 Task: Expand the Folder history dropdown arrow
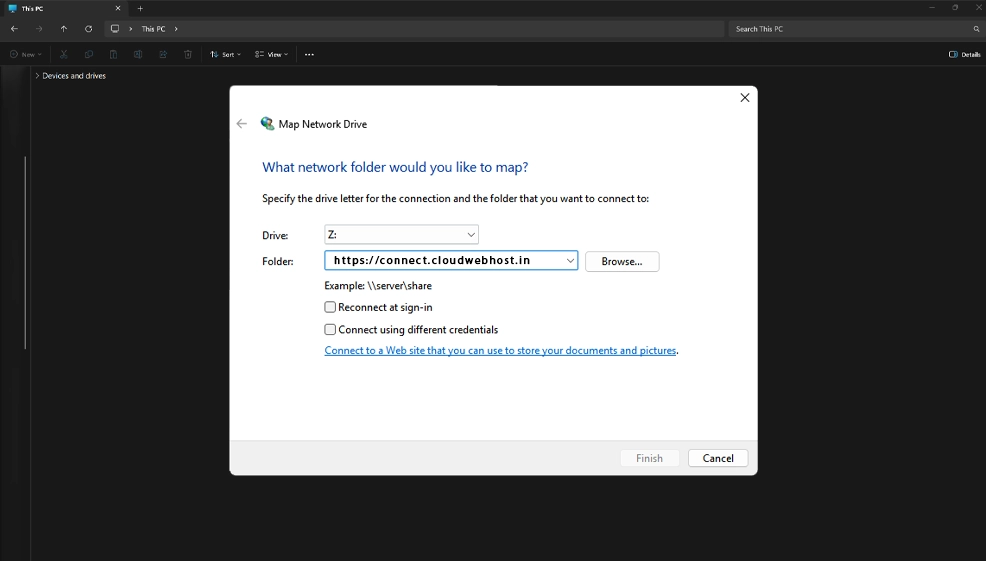point(570,260)
